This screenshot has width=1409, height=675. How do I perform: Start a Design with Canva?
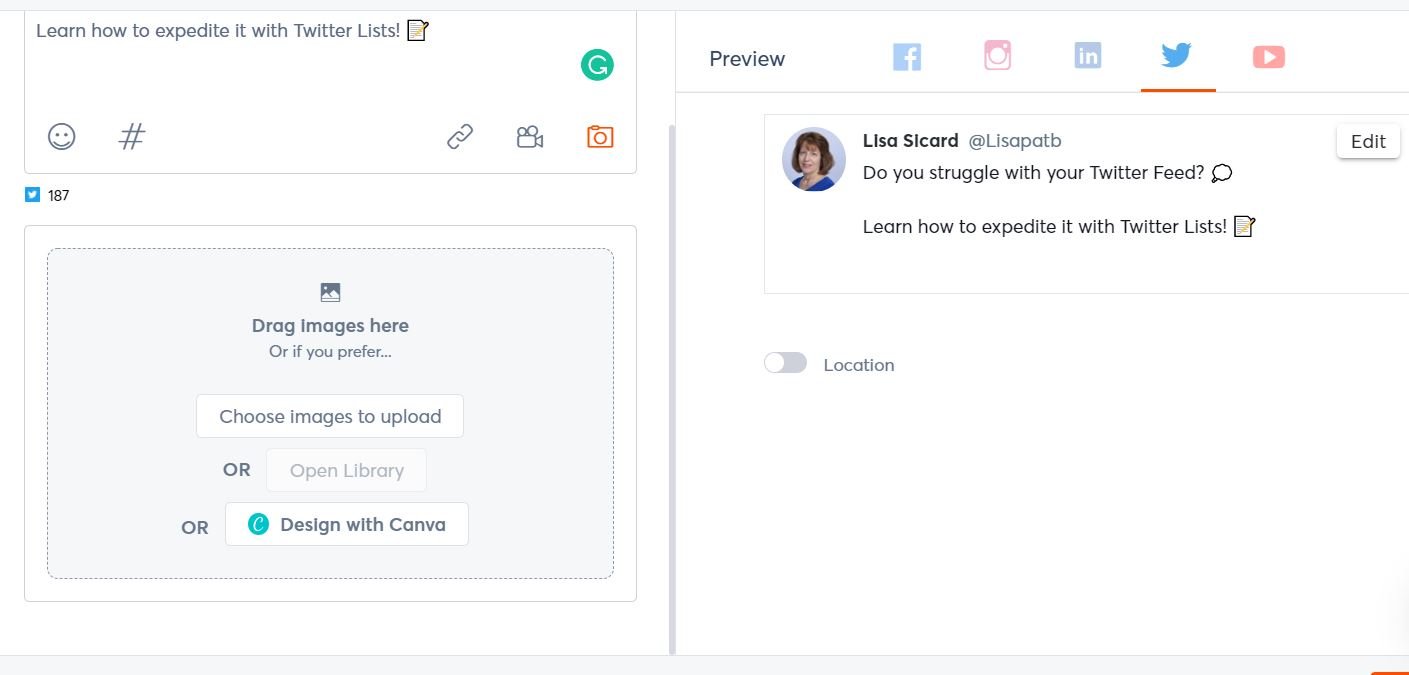click(x=347, y=524)
